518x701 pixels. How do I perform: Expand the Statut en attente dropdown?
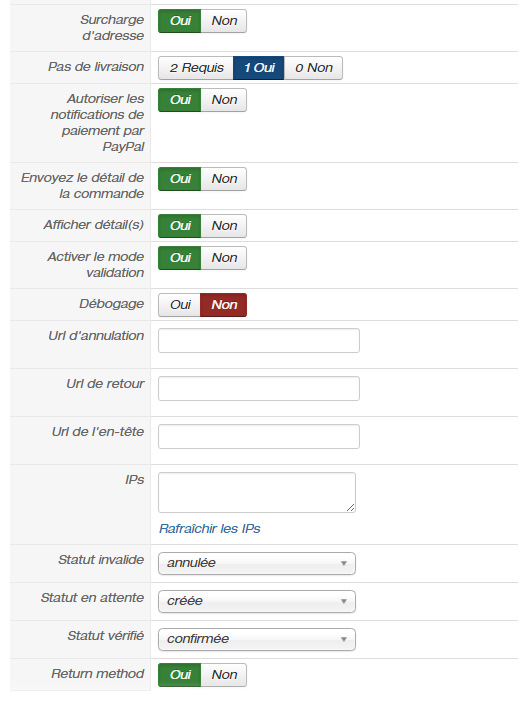click(257, 601)
